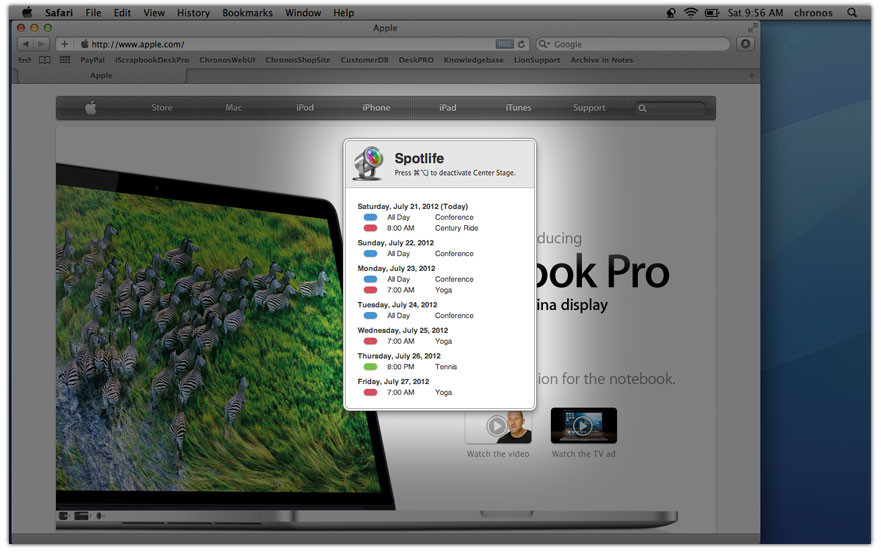Open the ChronosShopSite bookmark
The width and height of the screenshot is (881, 552).
click(x=298, y=60)
